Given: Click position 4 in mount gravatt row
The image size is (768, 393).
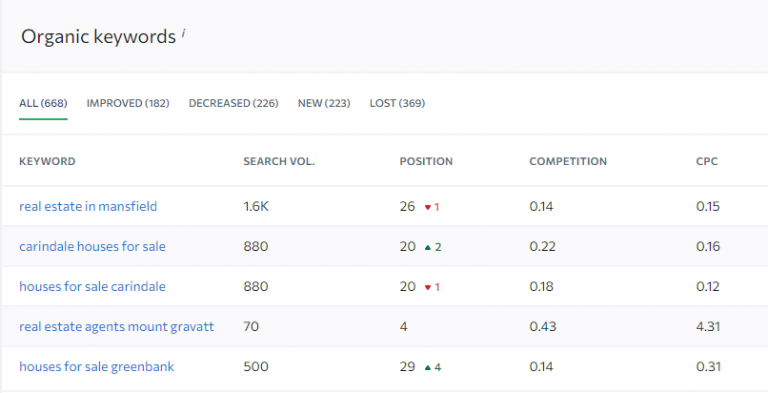Looking at the screenshot, I should (403, 327).
